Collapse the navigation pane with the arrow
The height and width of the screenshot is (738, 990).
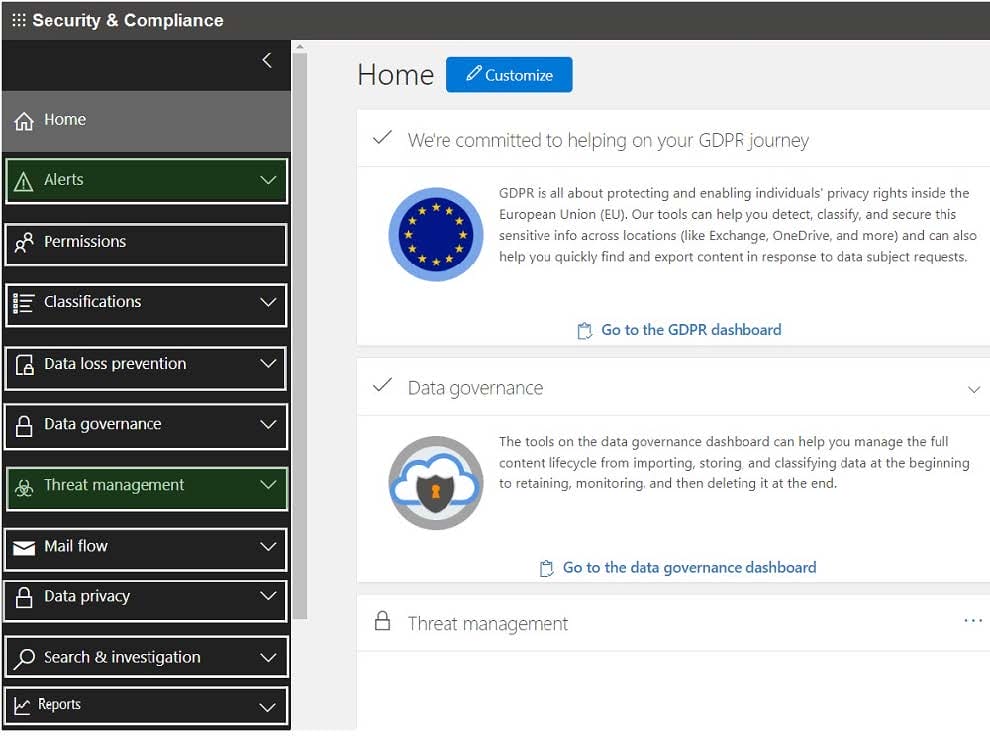click(266, 60)
